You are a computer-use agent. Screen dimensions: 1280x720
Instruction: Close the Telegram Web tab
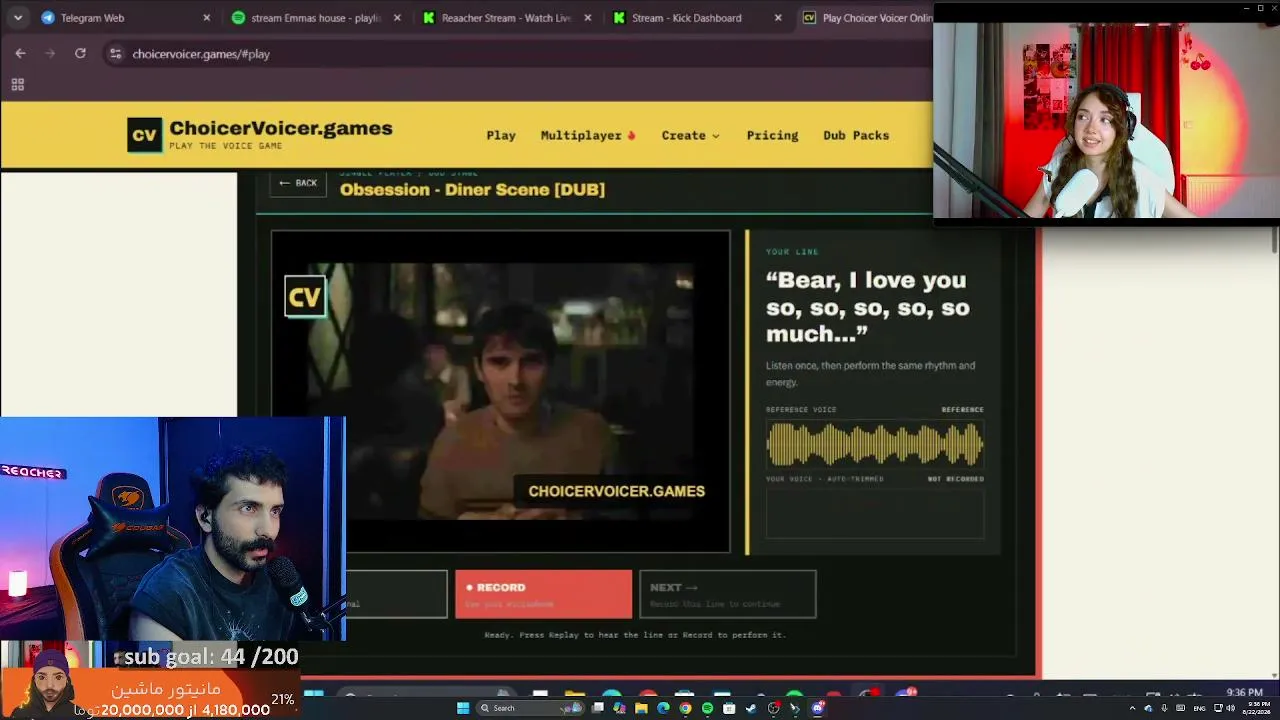pos(207,18)
